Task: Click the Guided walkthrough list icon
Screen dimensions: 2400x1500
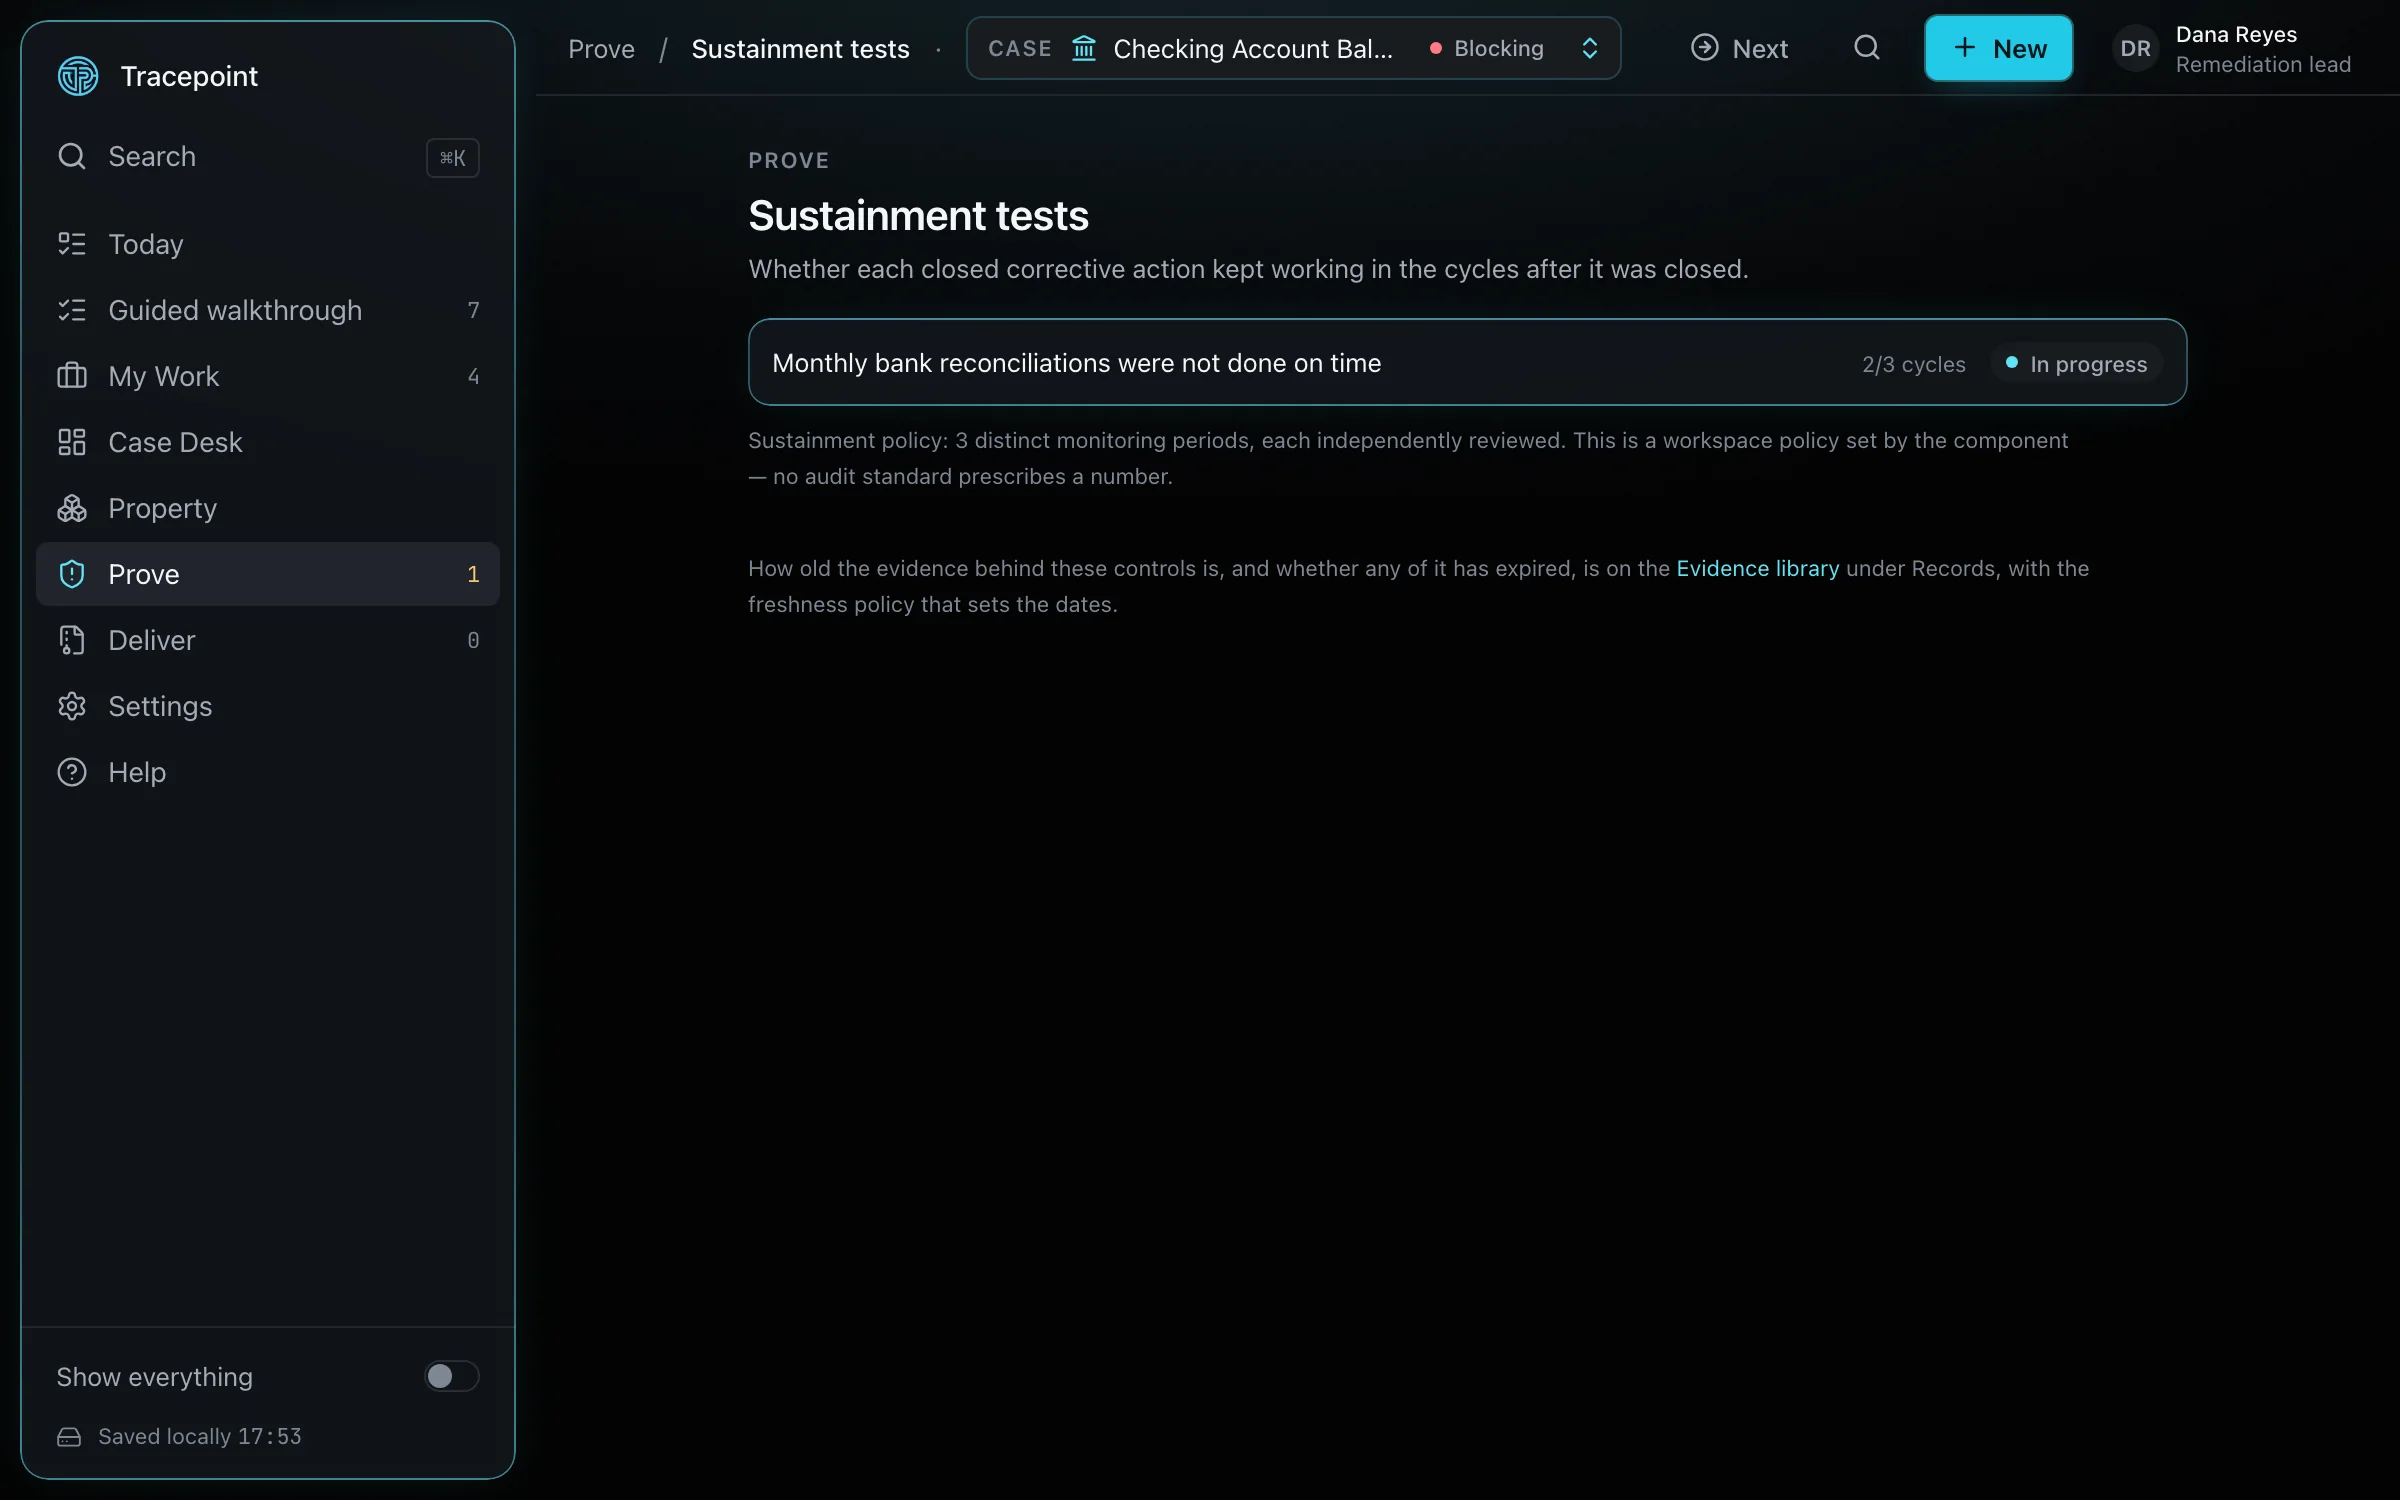Action: pyautogui.click(x=72, y=310)
